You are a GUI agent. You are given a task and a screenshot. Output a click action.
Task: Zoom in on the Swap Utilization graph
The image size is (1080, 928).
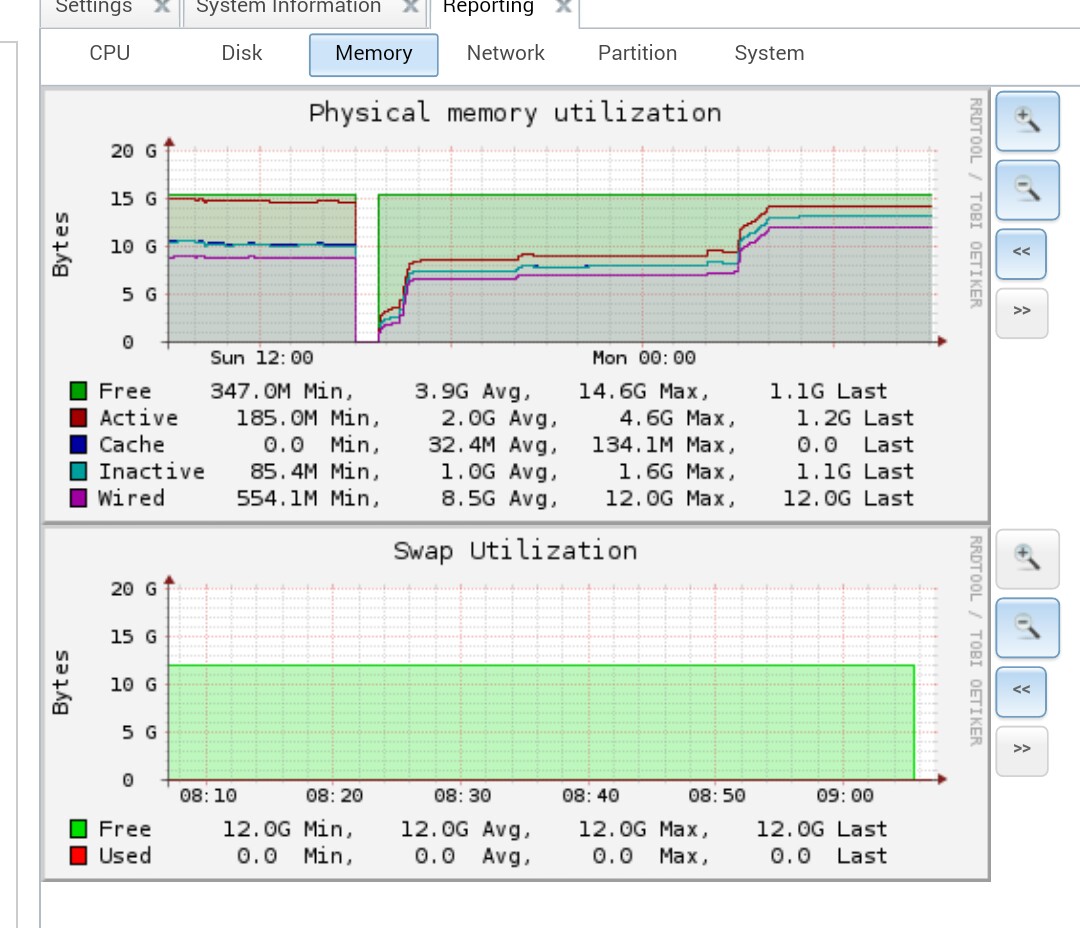pos(1027,559)
